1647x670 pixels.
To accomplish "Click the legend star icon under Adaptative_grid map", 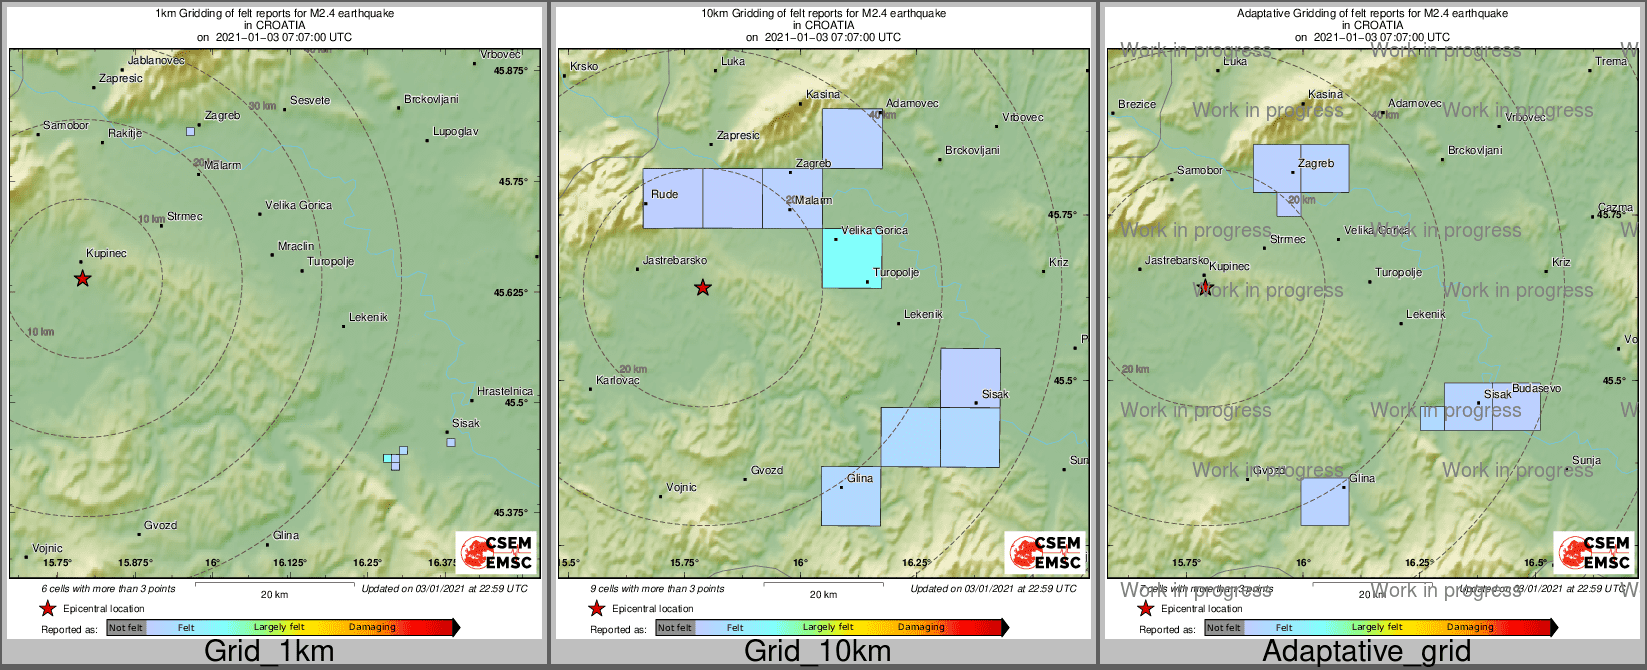I will click(1145, 608).
